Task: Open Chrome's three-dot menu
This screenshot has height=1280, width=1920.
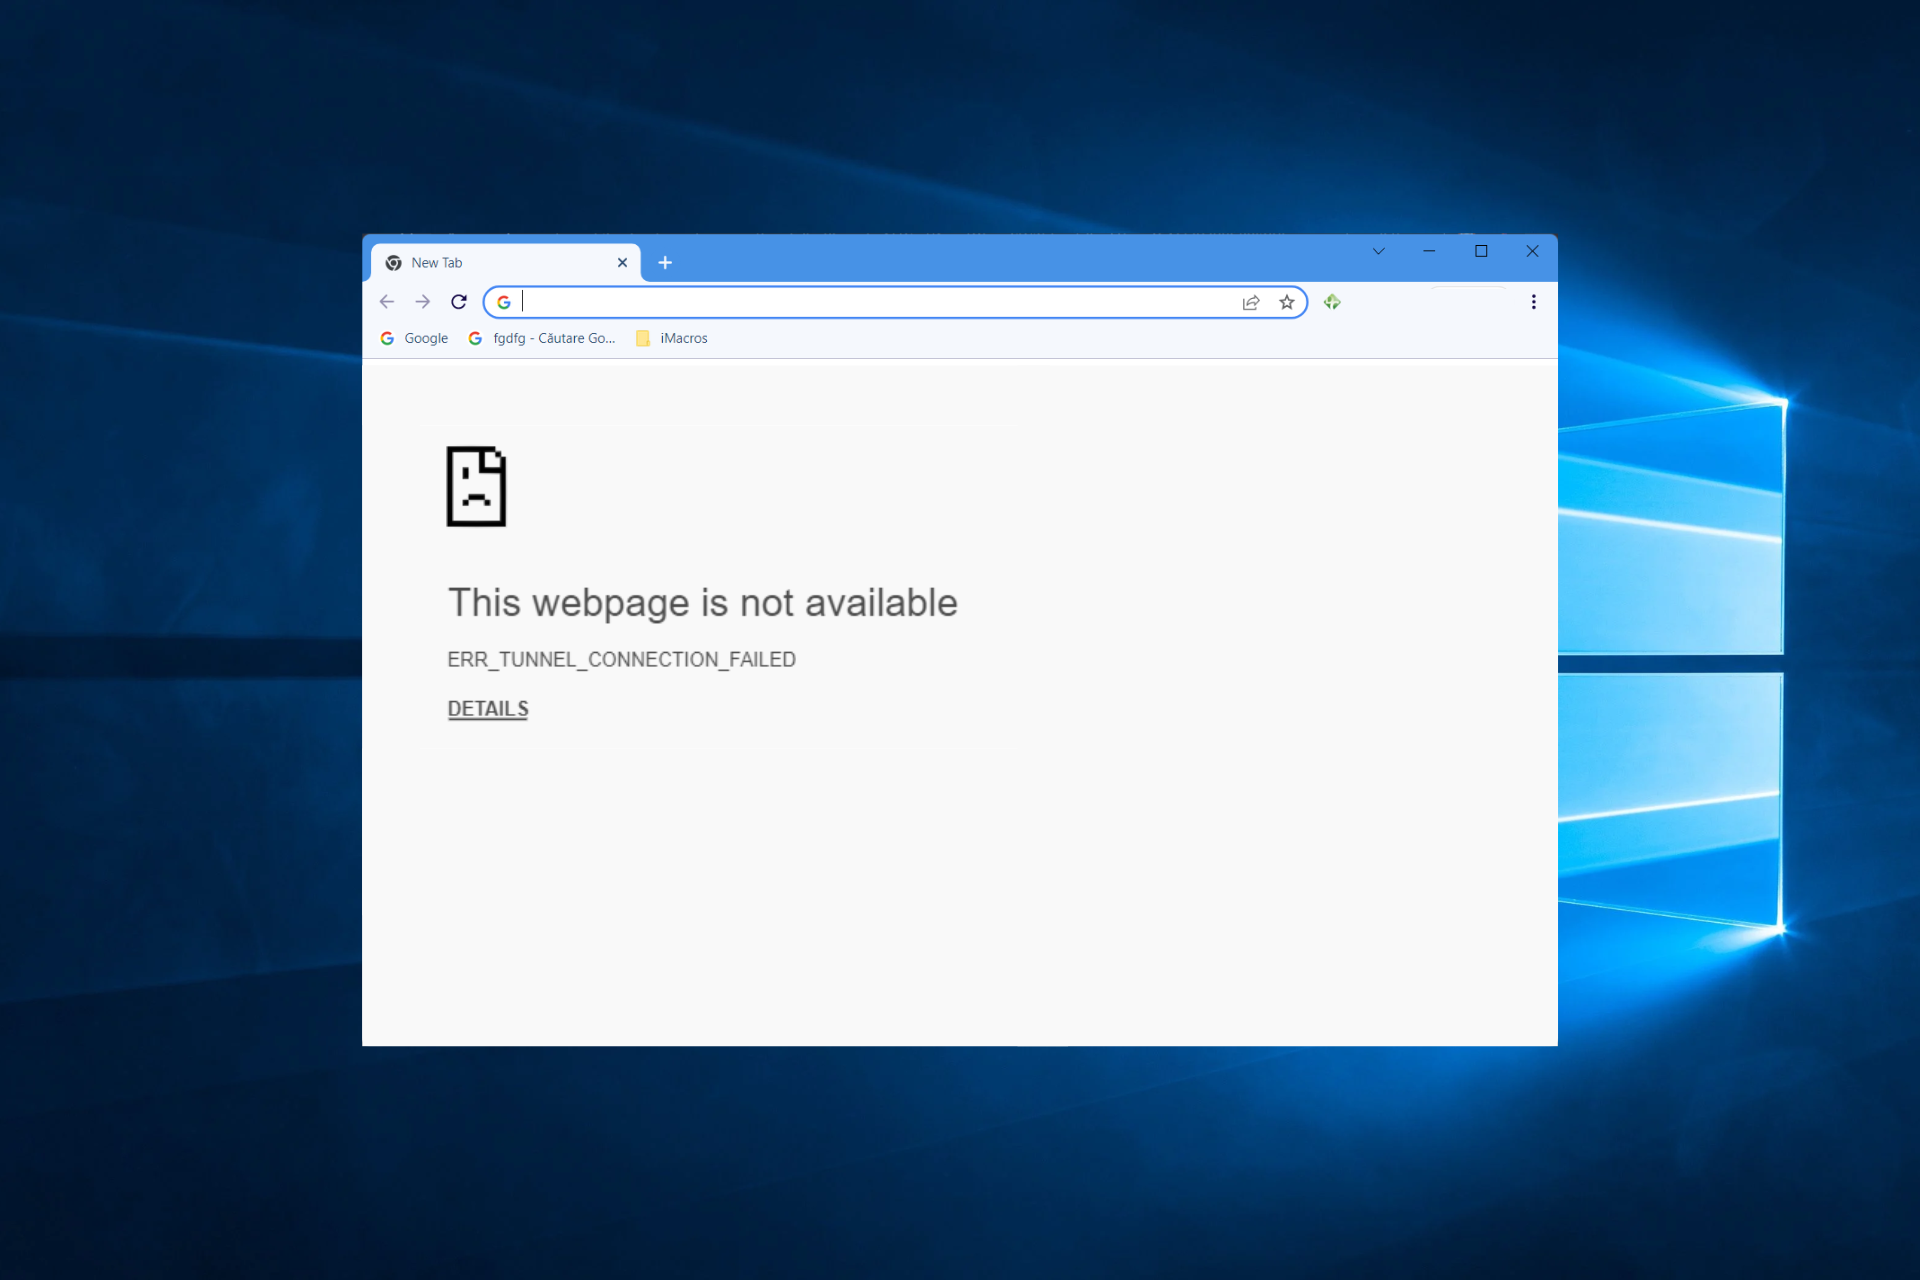Action: (1533, 302)
